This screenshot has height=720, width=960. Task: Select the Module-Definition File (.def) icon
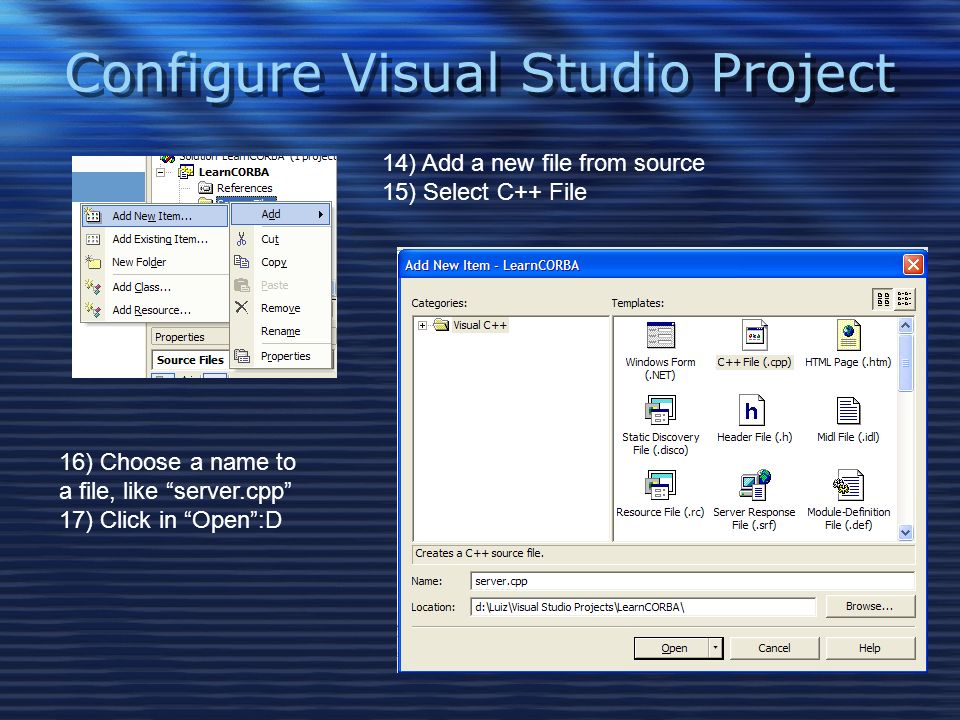pos(848,485)
